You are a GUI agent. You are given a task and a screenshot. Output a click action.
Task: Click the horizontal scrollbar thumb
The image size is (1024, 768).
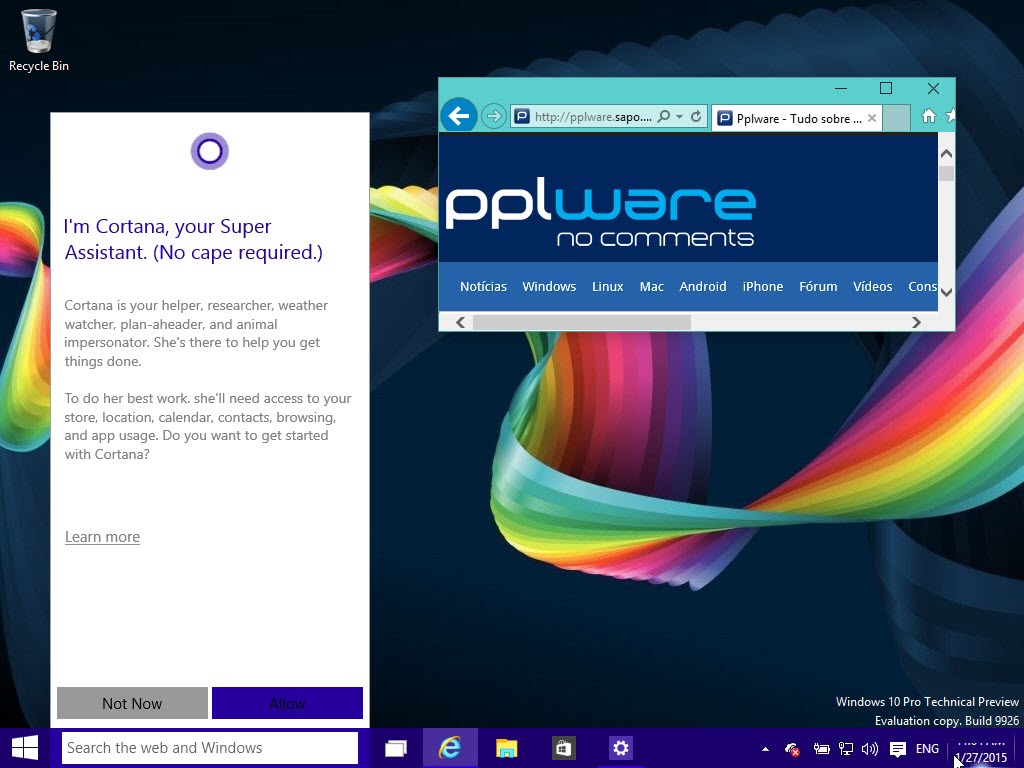[x=582, y=322]
